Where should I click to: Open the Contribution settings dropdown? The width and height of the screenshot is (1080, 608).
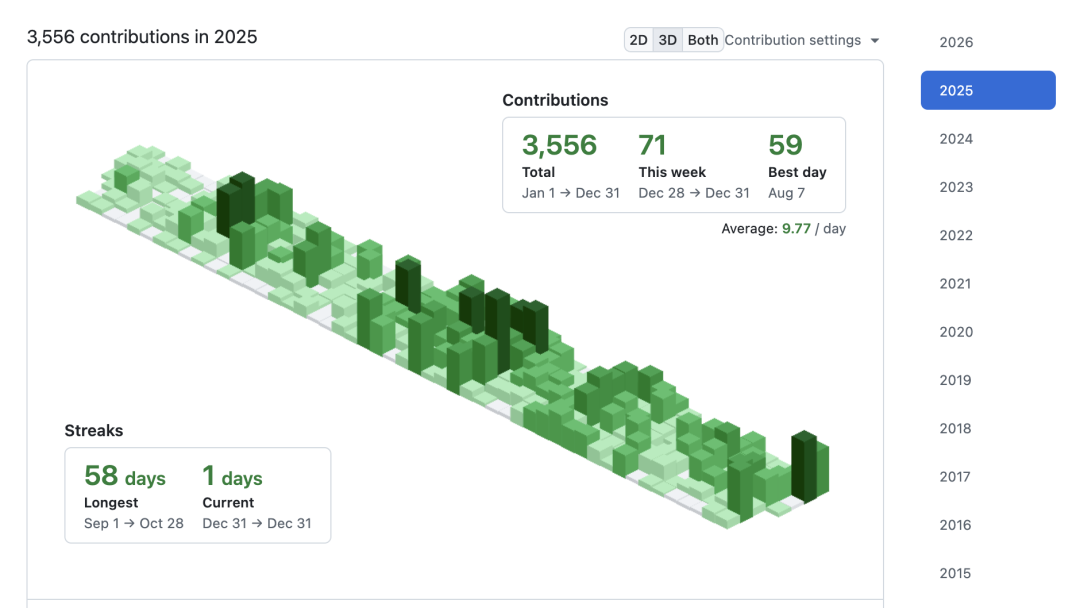pos(802,40)
